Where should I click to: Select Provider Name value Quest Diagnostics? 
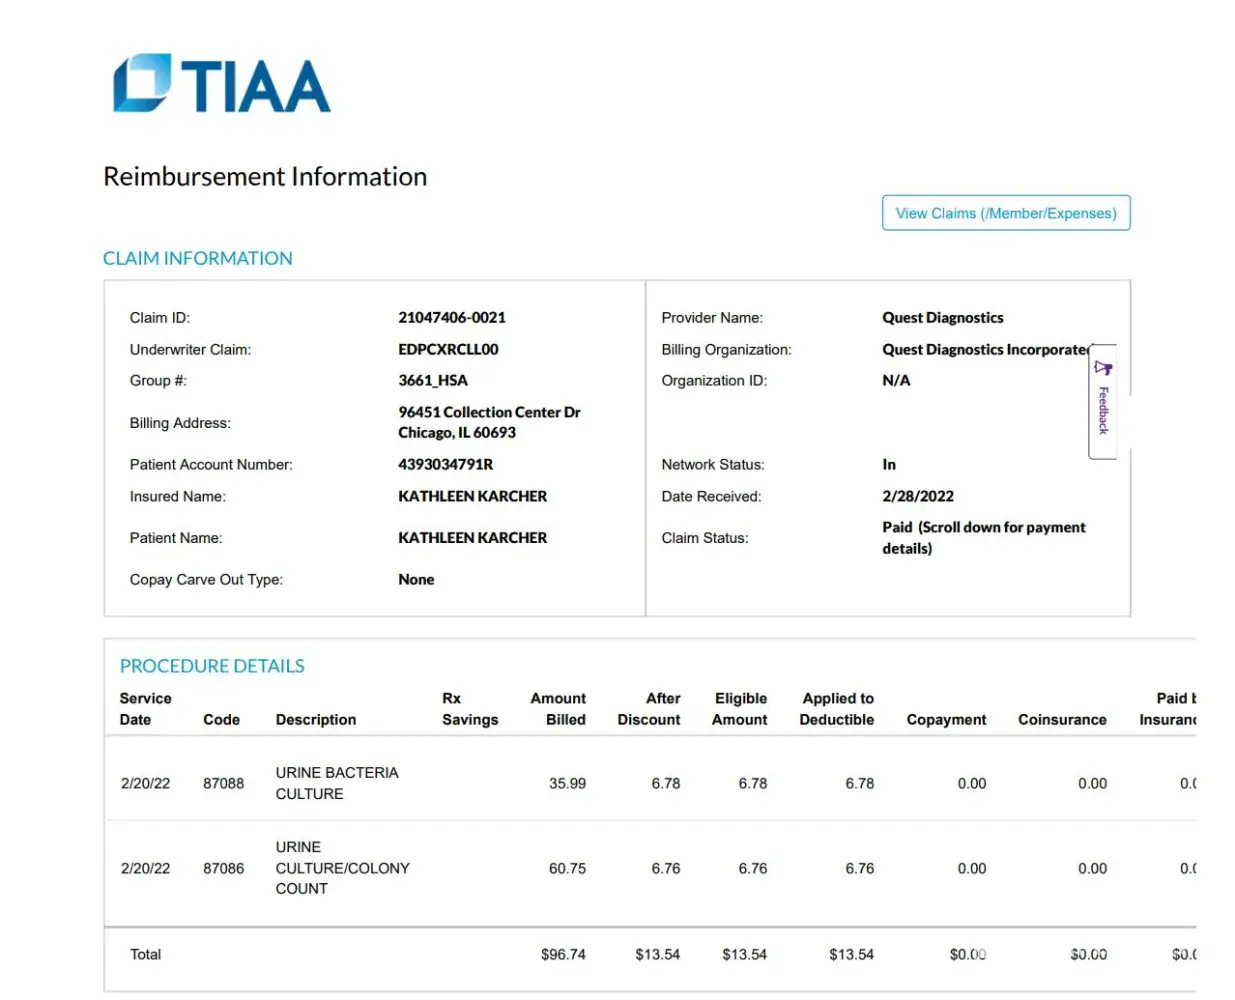[943, 318]
